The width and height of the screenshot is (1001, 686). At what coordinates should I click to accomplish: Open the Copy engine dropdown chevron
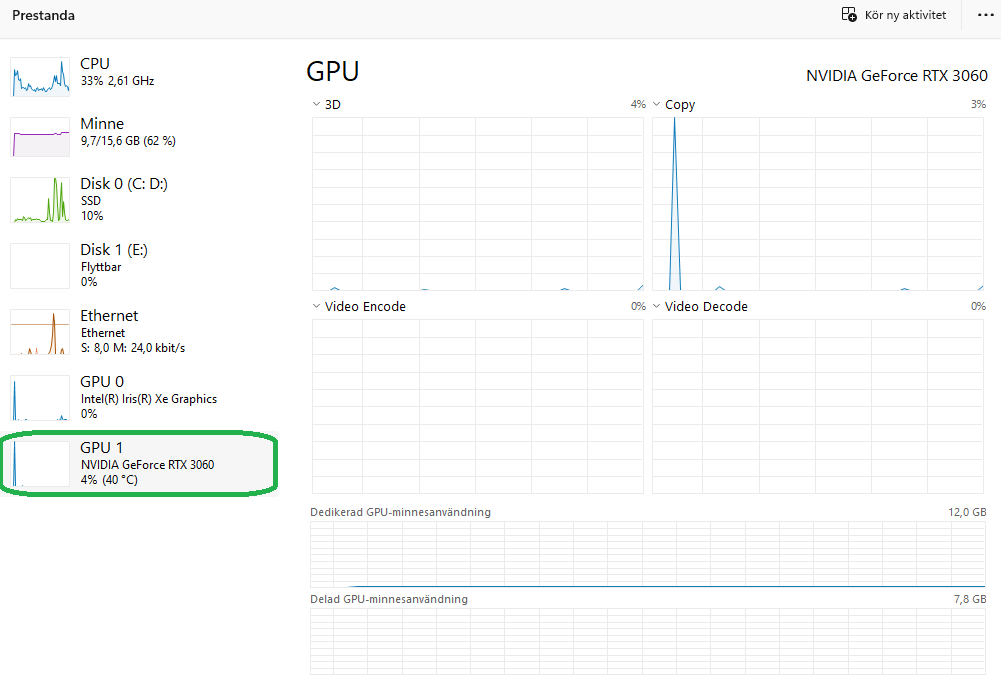click(657, 105)
